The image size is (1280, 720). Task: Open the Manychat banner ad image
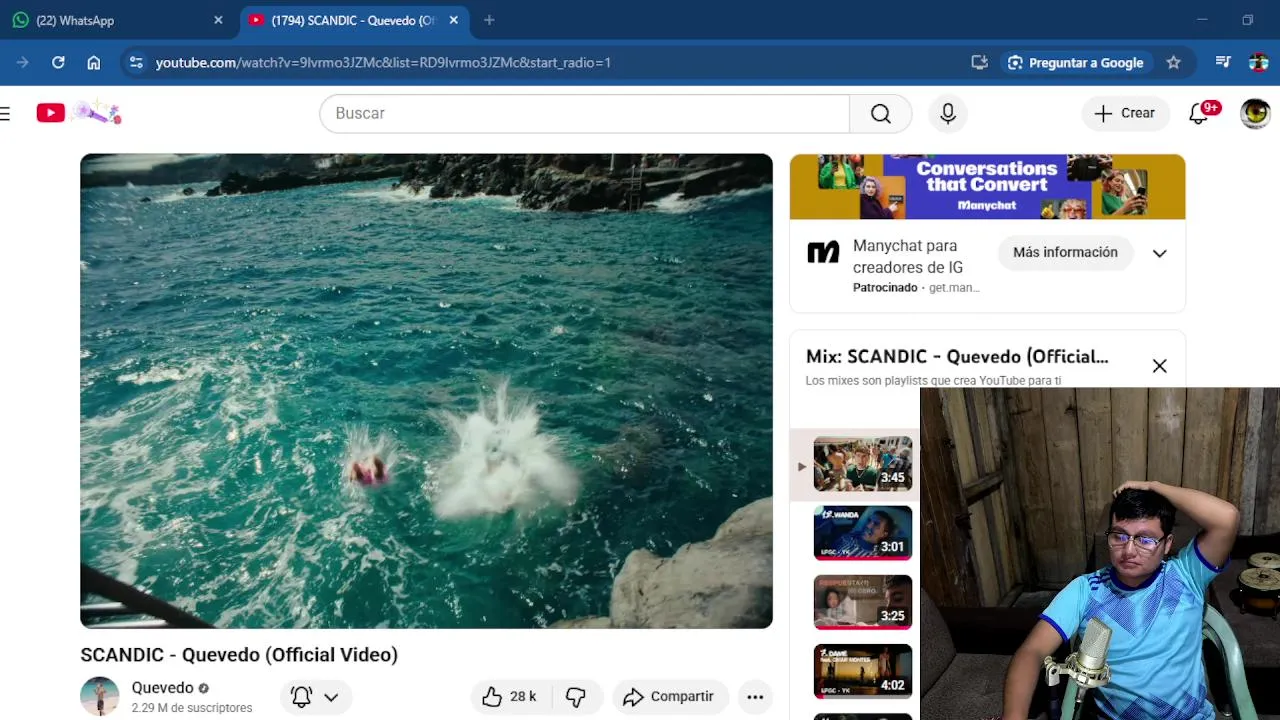pos(987,187)
